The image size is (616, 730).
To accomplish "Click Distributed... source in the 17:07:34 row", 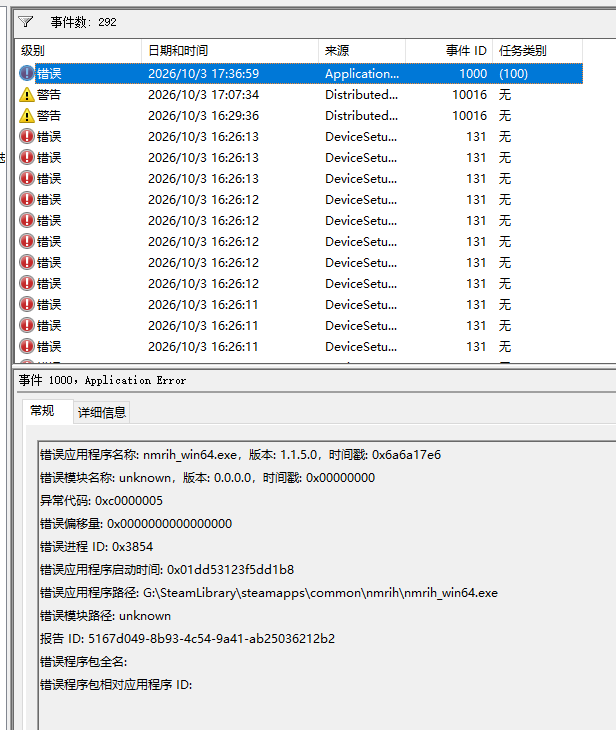I will click(x=361, y=95).
